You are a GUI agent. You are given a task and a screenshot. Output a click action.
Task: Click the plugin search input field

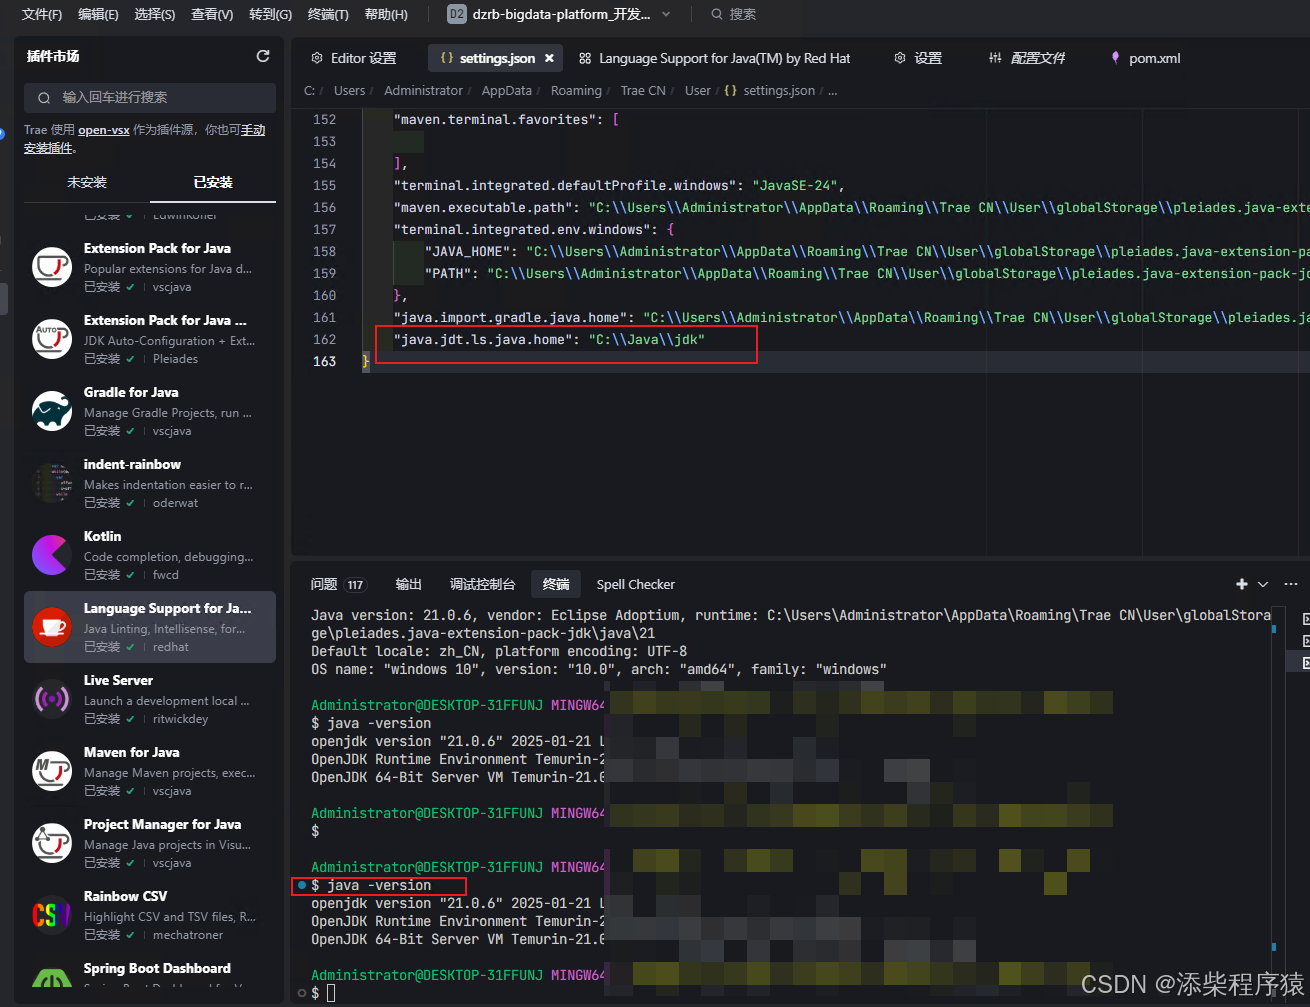pyautogui.click(x=150, y=97)
